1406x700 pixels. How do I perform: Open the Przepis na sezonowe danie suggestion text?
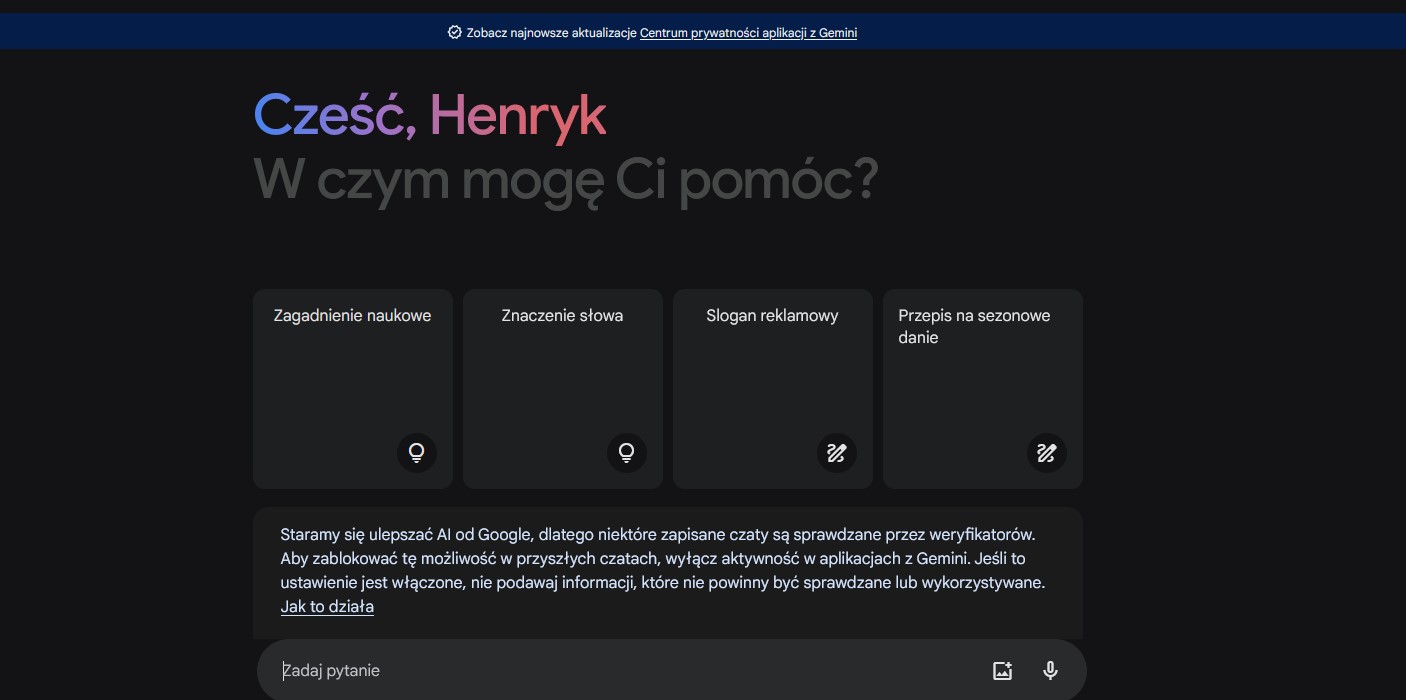tap(973, 327)
